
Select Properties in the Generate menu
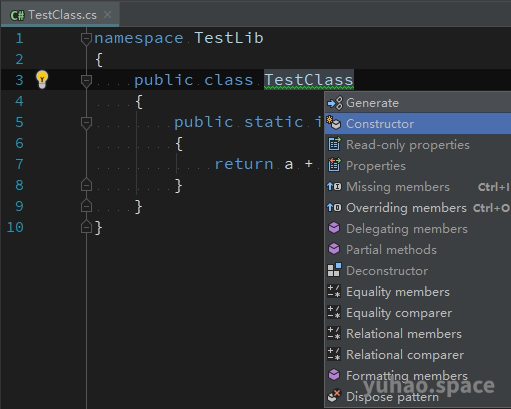point(418,166)
